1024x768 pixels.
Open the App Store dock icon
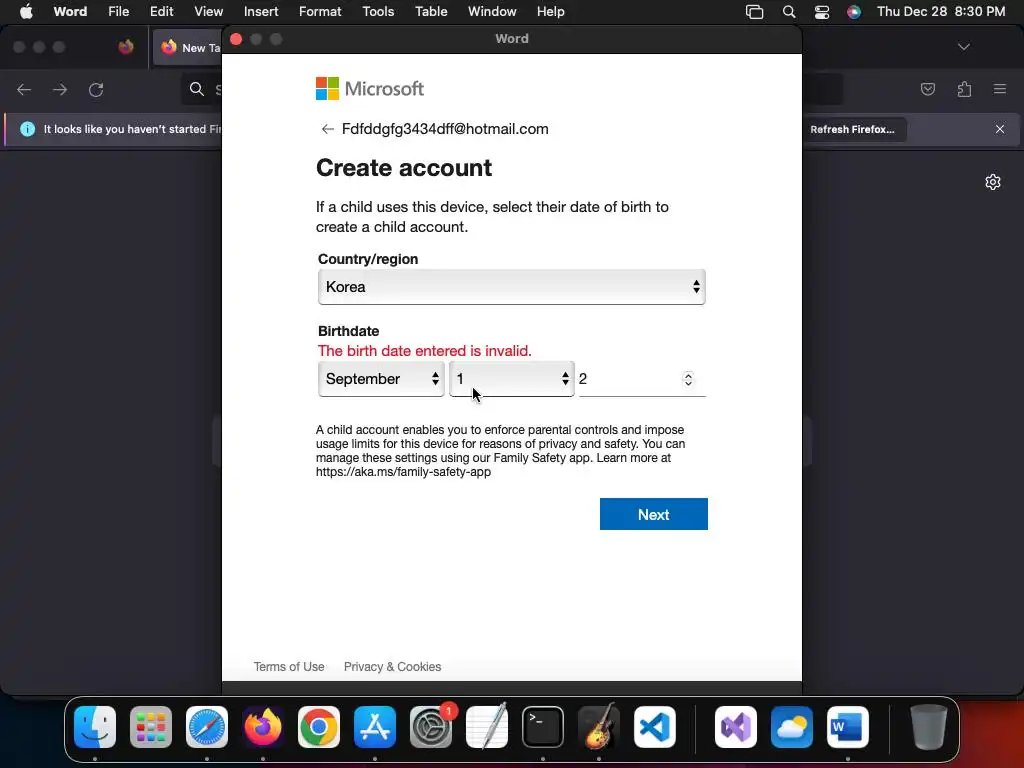(x=375, y=727)
